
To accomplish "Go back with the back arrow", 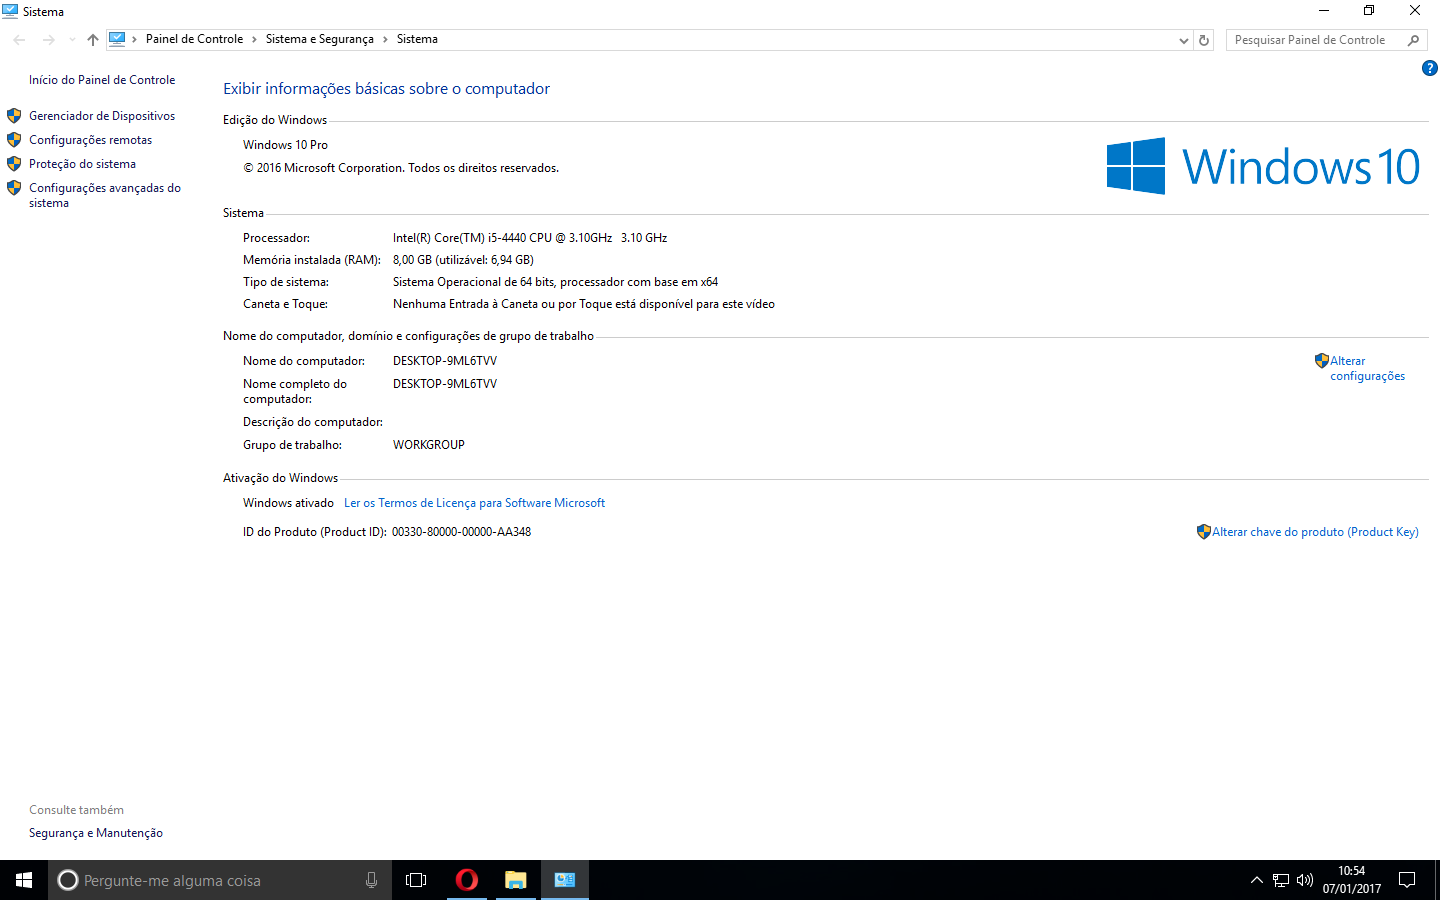I will 19,40.
